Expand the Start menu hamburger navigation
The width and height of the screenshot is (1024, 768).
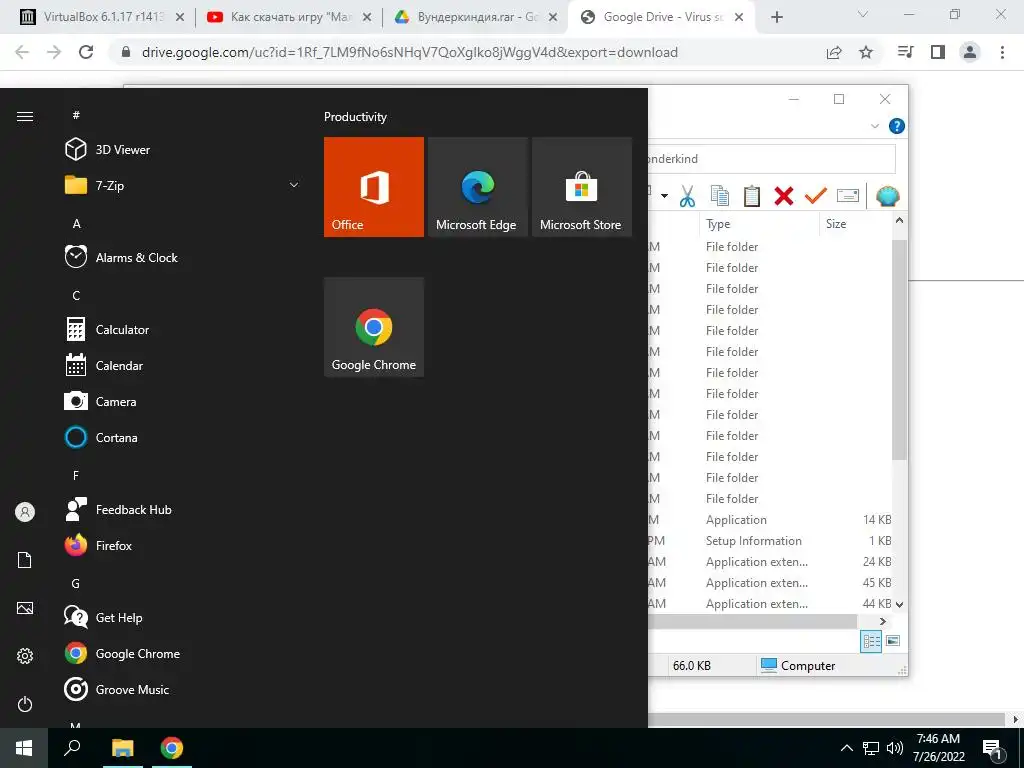25,116
